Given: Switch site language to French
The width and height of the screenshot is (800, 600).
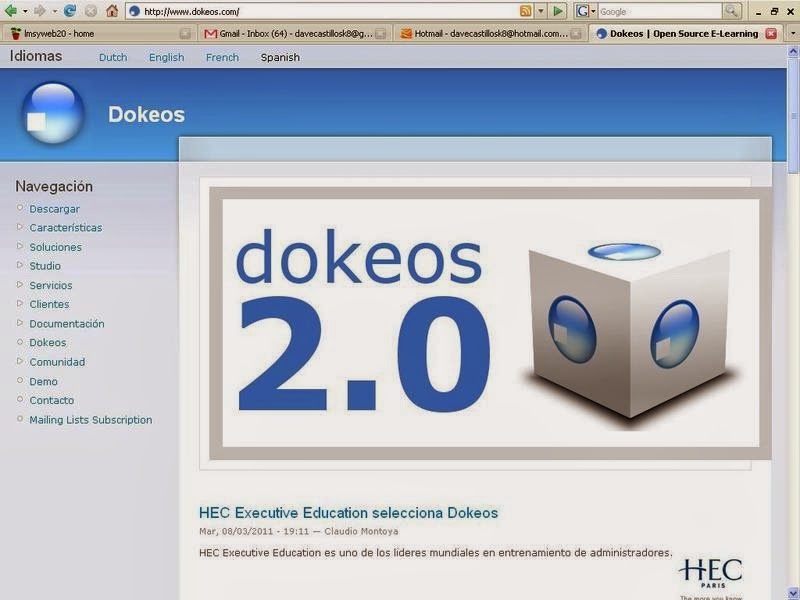Looking at the screenshot, I should click(222, 58).
